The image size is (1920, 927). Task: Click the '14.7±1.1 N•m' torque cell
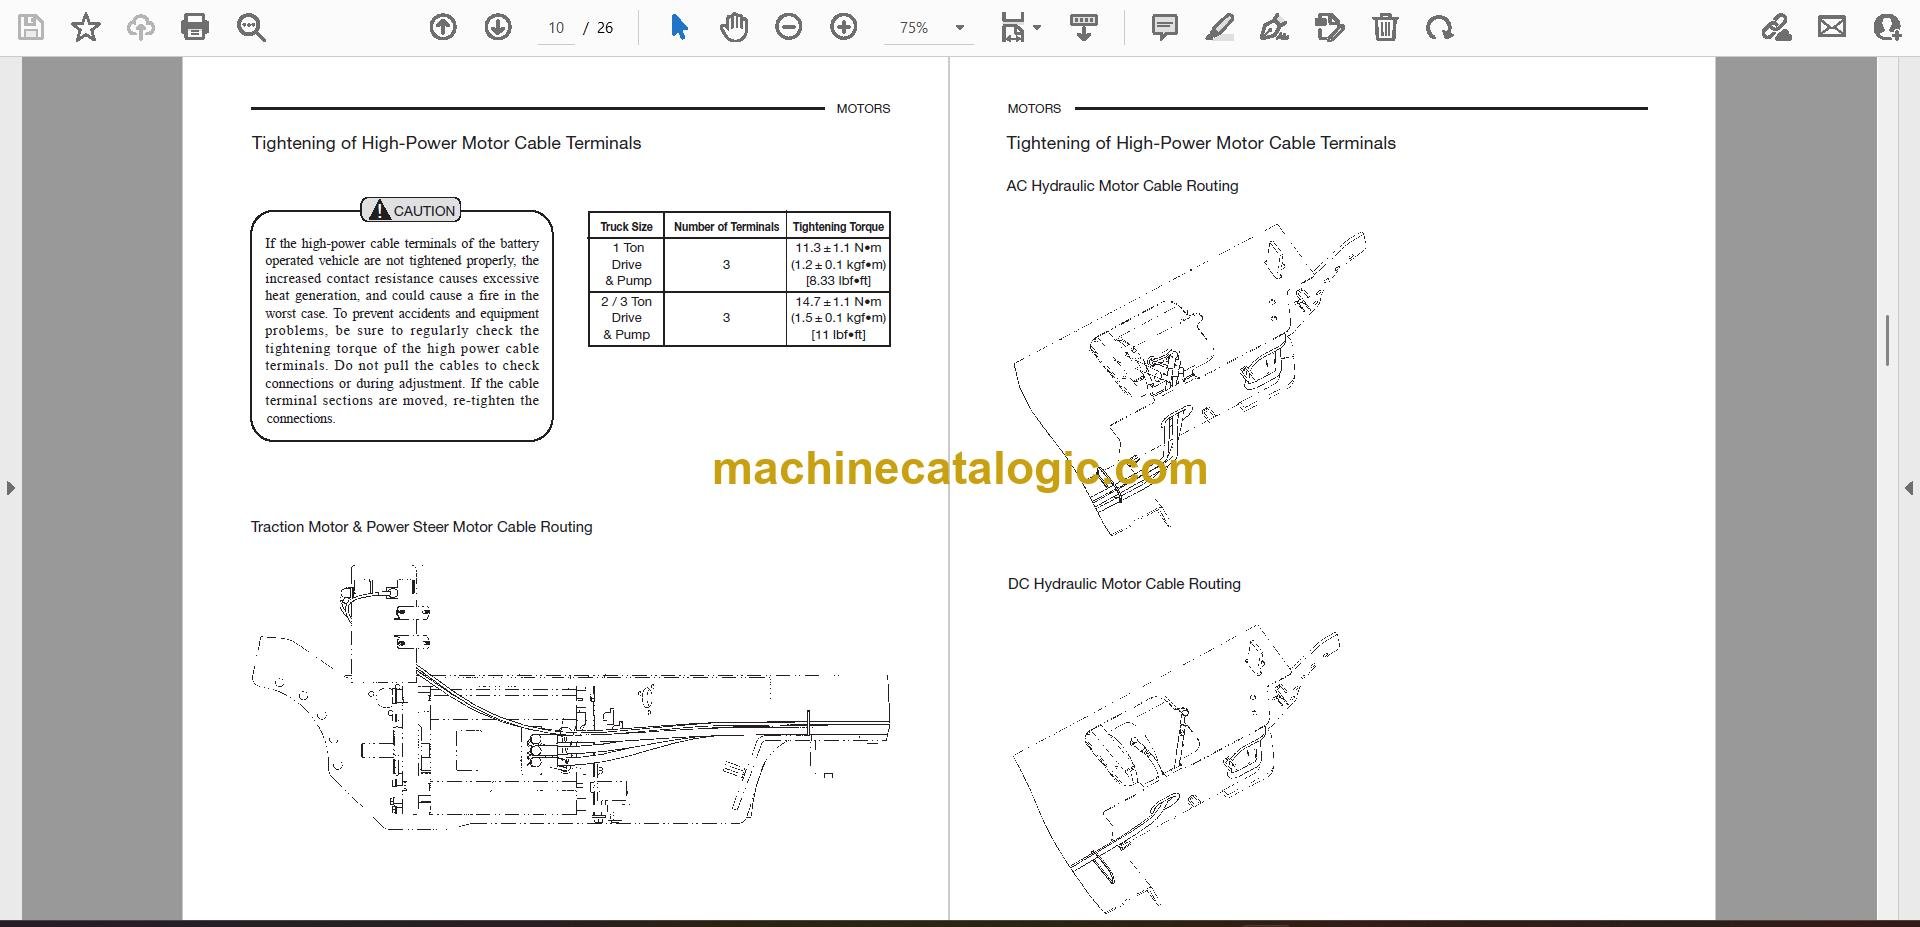pos(838,318)
